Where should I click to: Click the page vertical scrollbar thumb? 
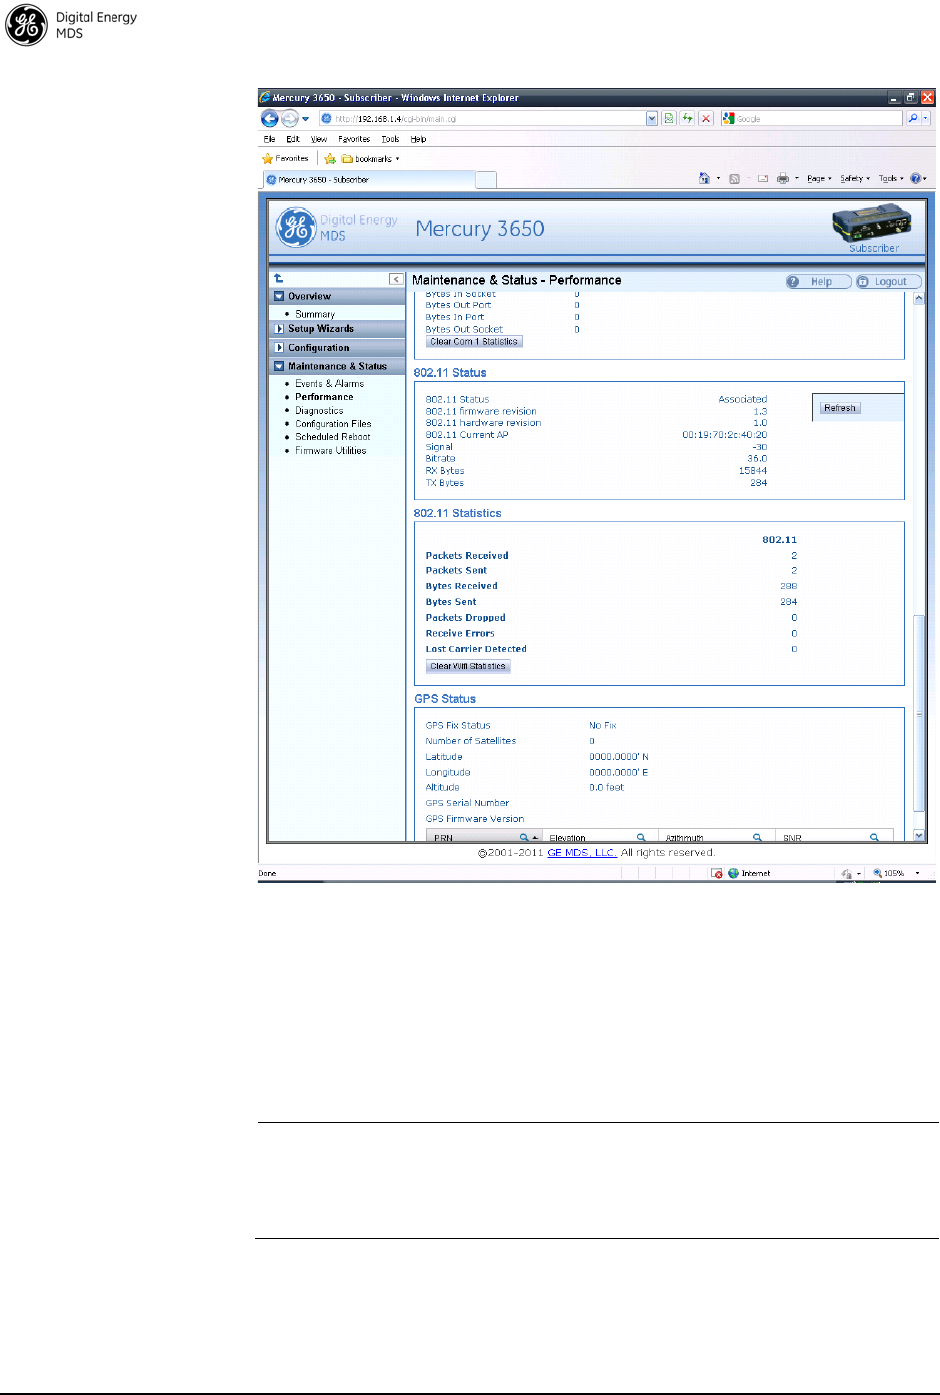[x=919, y=712]
